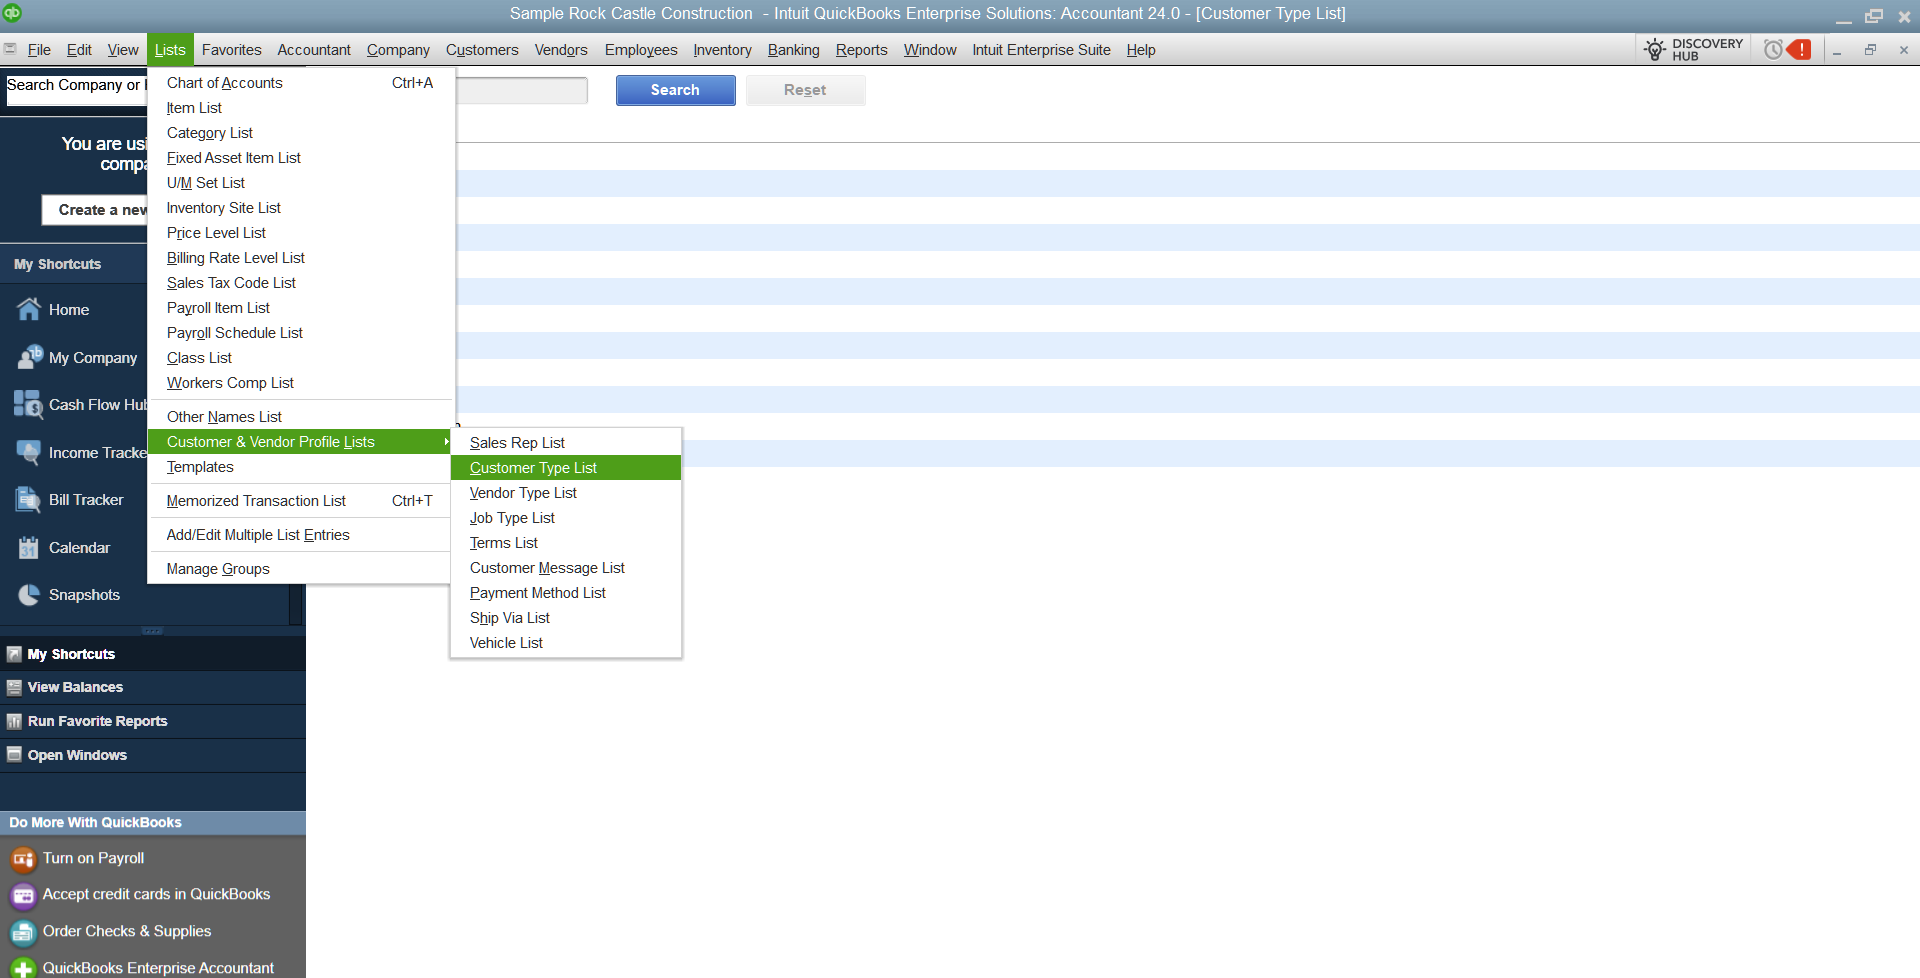Choose Fixed Asset Item List
Viewport: 1920px width, 978px height.
(300, 158)
